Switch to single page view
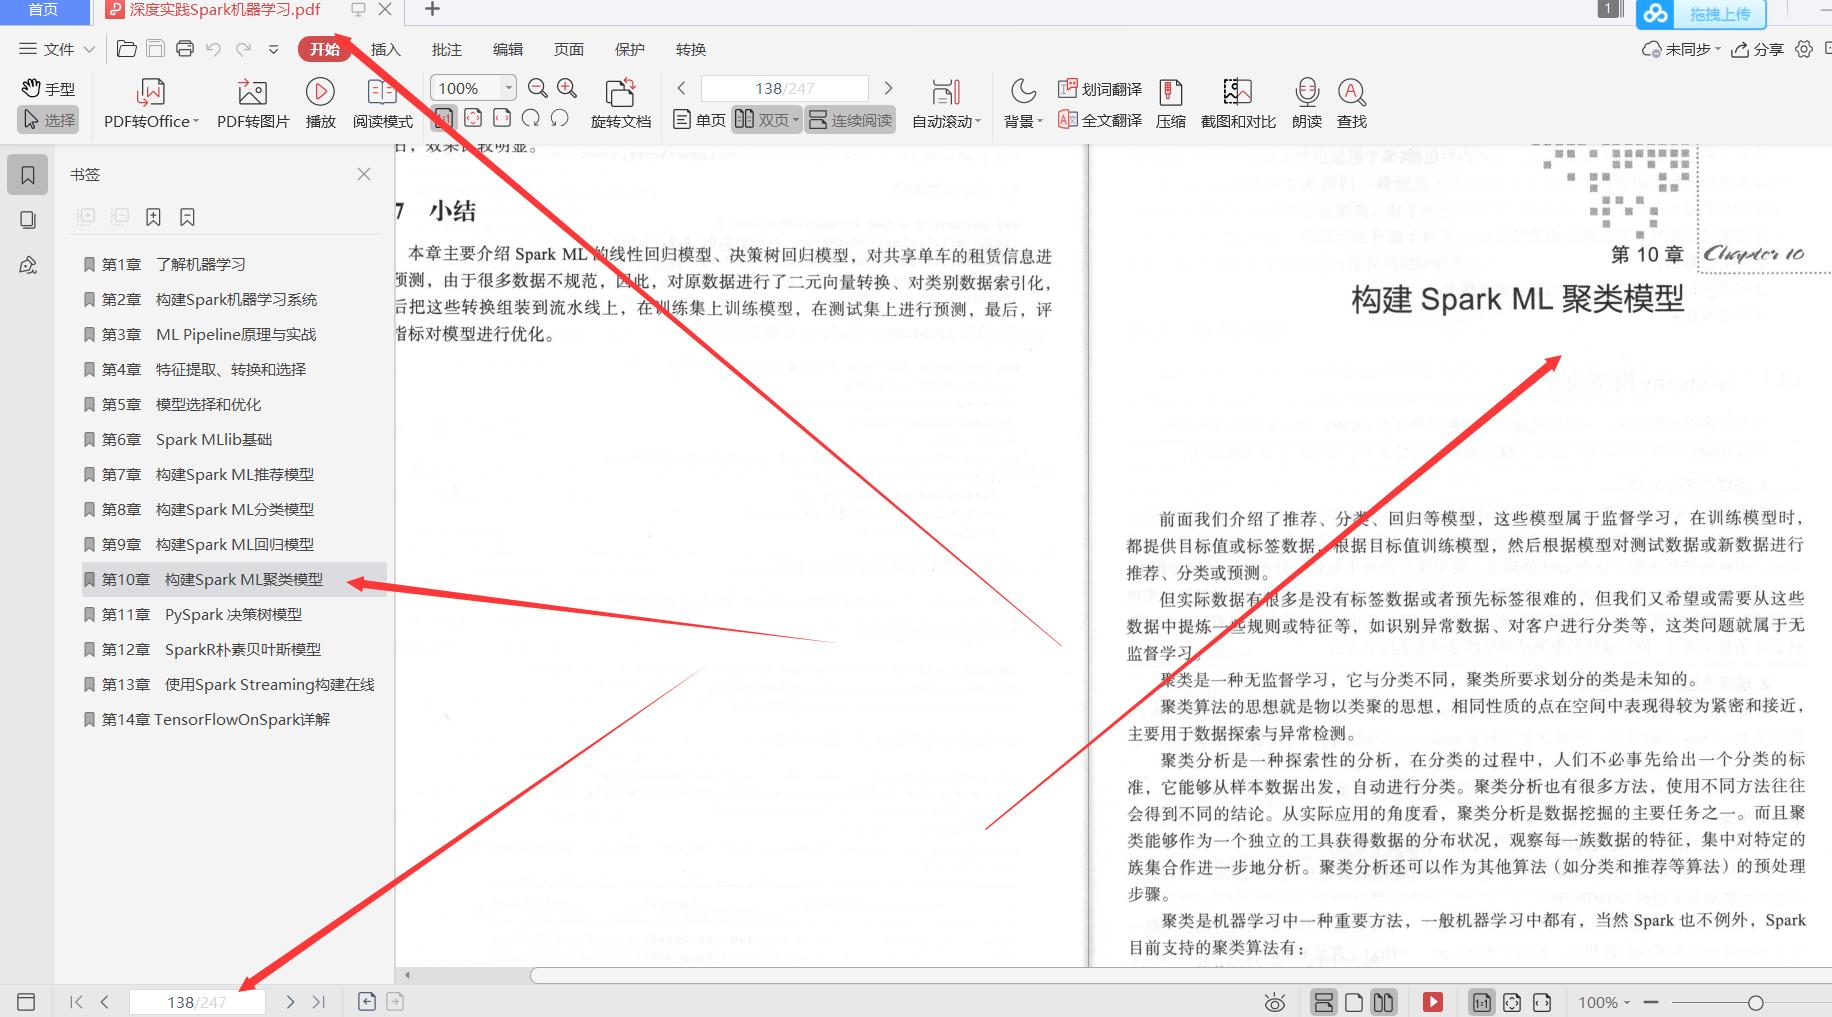The image size is (1832, 1017). tap(699, 120)
